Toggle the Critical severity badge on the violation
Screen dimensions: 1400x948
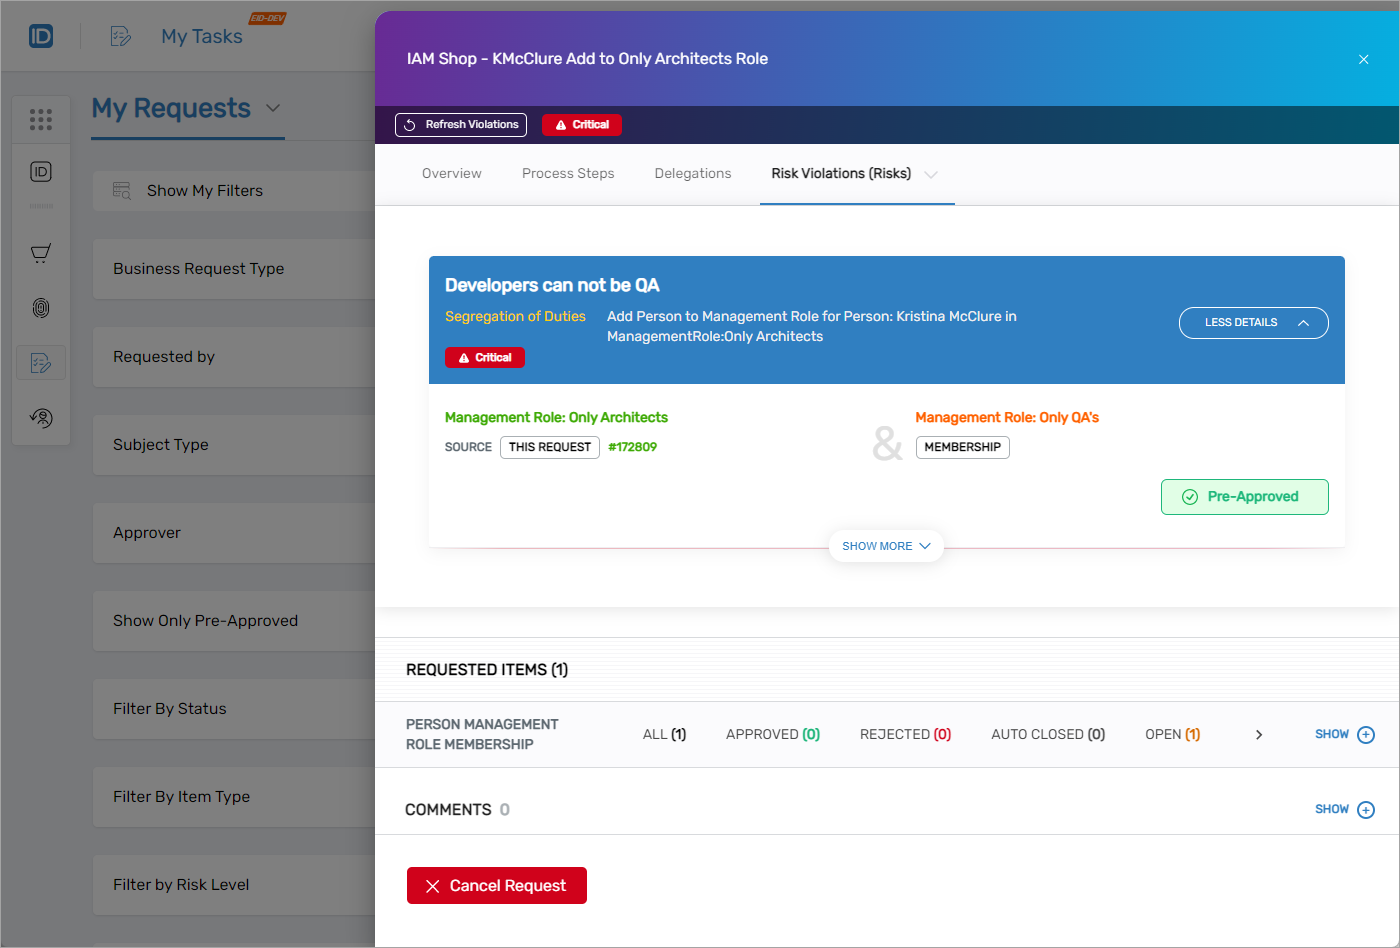pos(484,357)
